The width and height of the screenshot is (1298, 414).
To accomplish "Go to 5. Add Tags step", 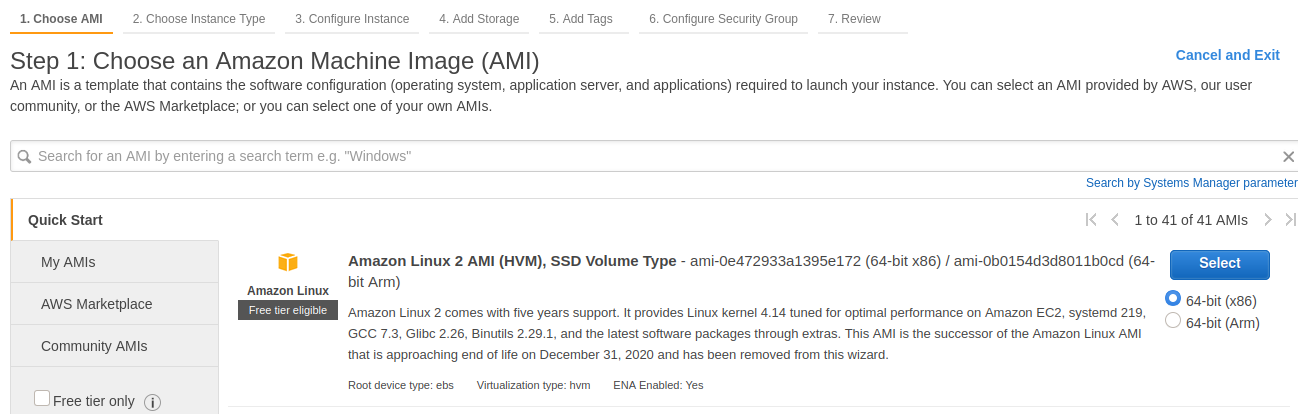I will pyautogui.click(x=584, y=19).
